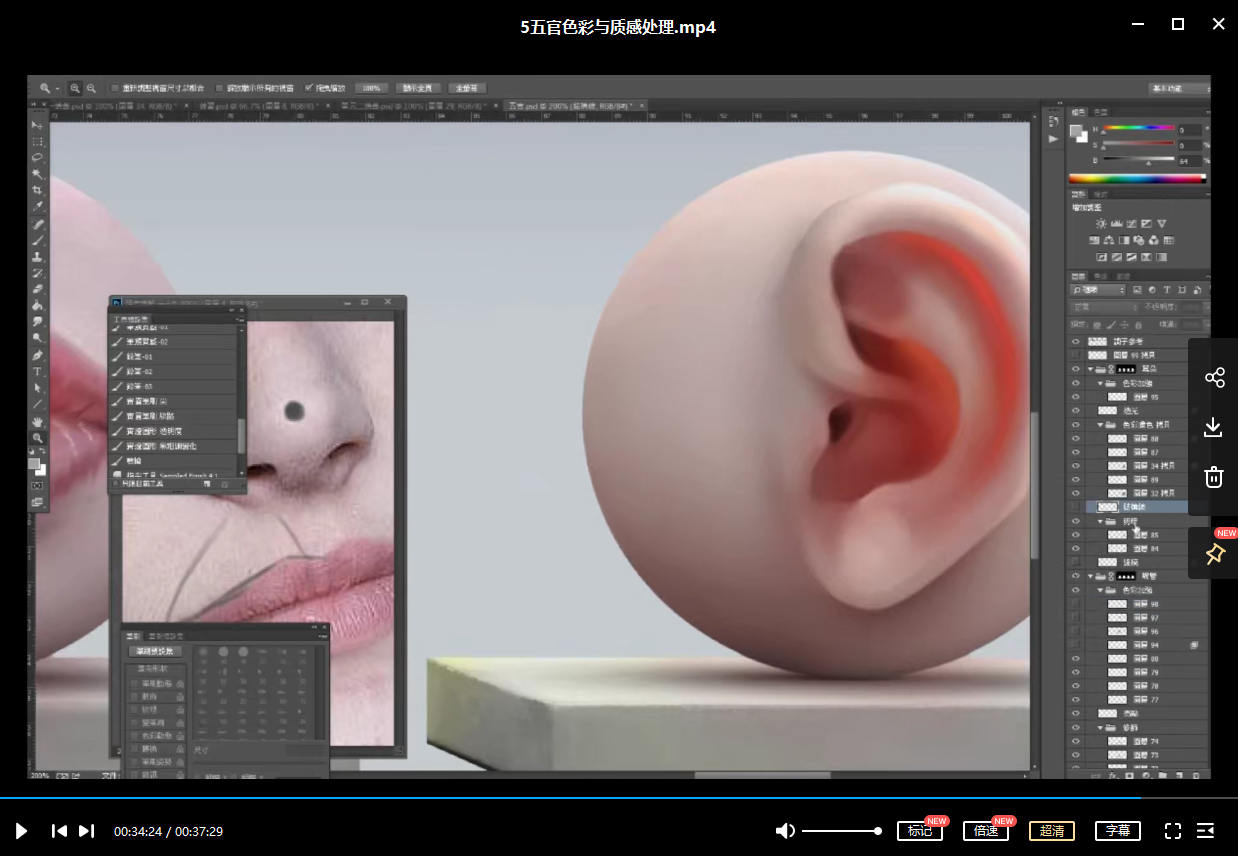Image resolution: width=1238 pixels, height=856 pixels.
Task: Toggle the 字幕 subtitles option
Action: (x=1118, y=831)
